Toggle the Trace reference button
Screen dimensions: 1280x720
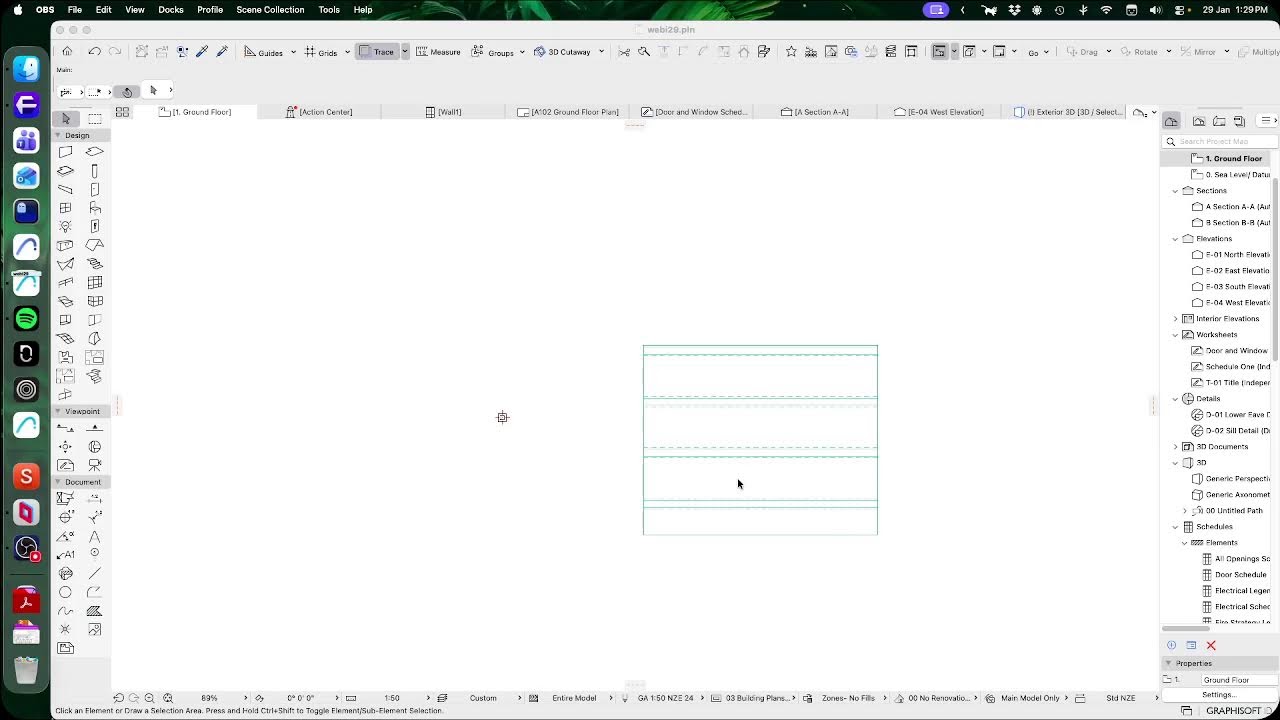coord(378,52)
